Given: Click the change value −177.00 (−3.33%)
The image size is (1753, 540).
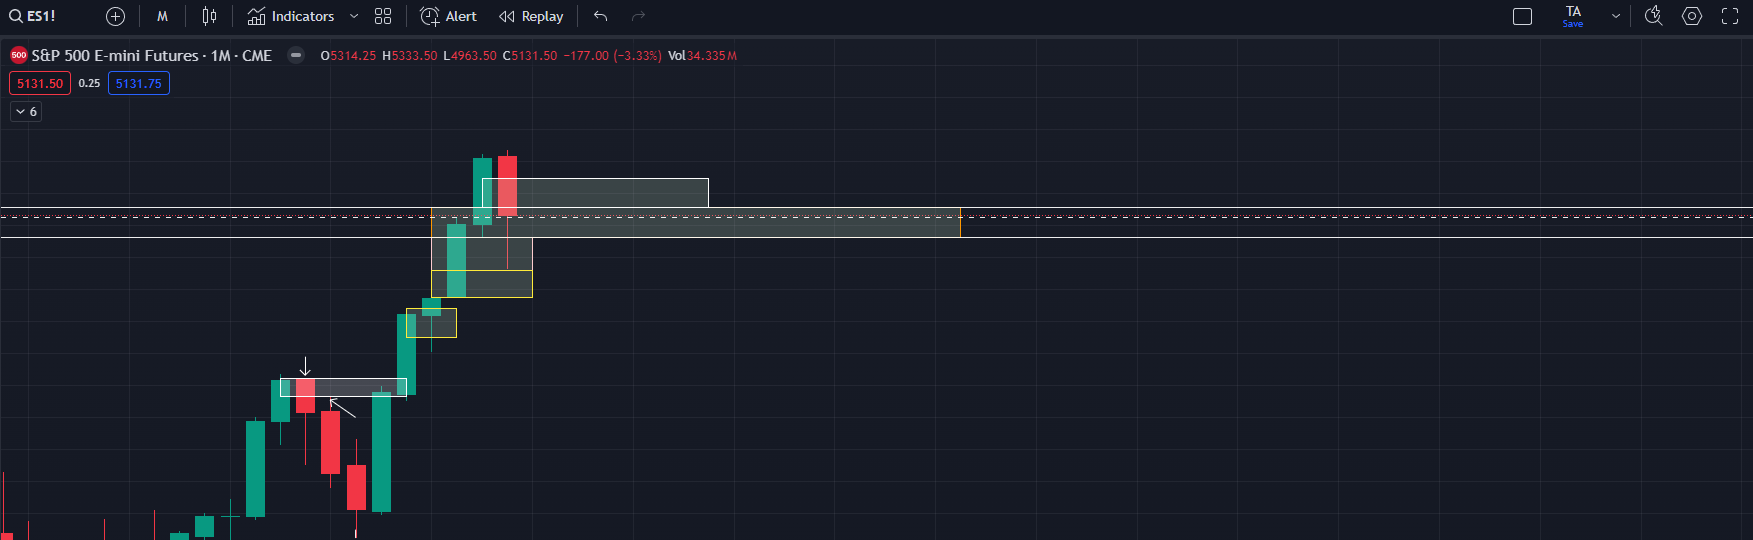Looking at the screenshot, I should pyautogui.click(x=612, y=56).
